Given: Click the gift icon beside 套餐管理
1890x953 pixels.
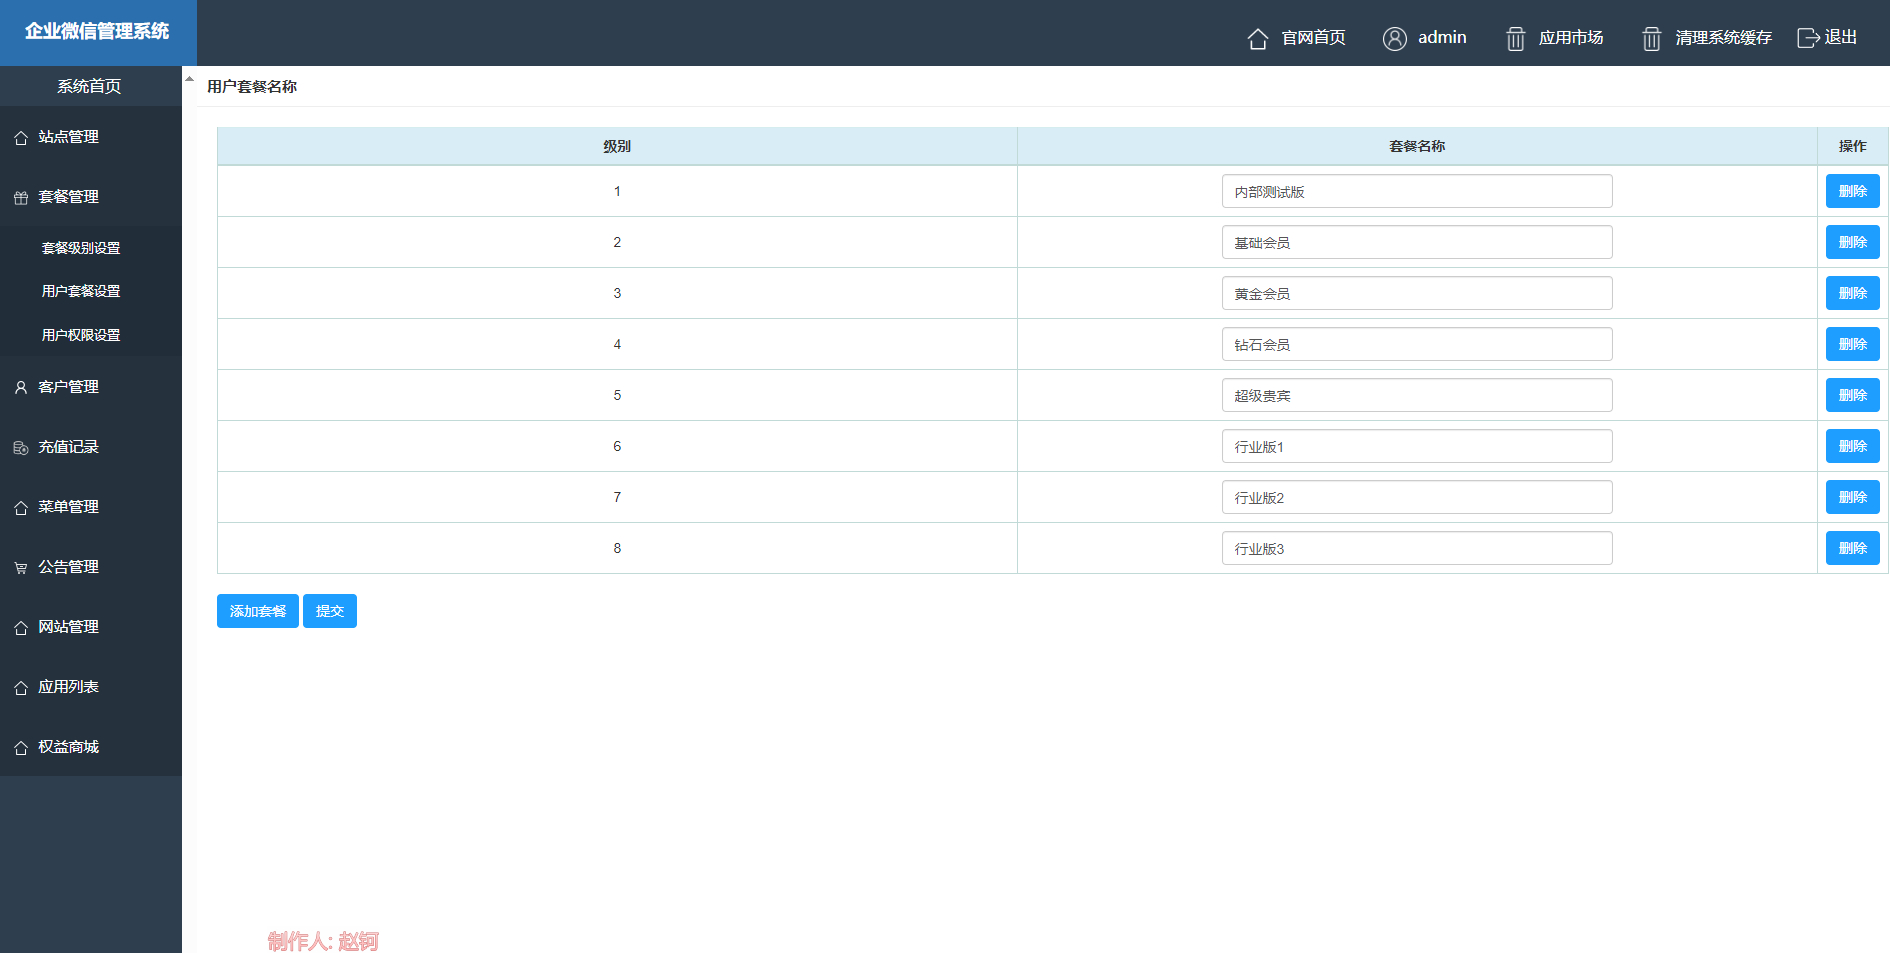Looking at the screenshot, I should click(21, 198).
